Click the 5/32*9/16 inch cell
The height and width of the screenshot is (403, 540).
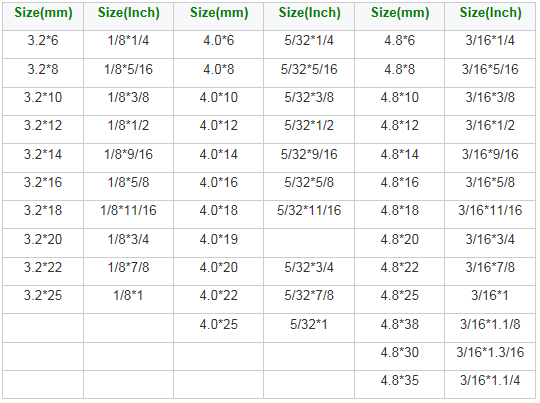(309, 158)
